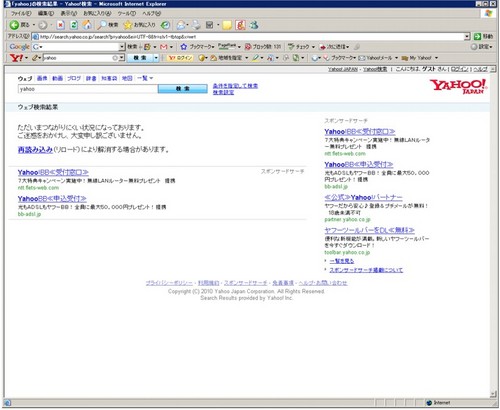
Task: Open sponsored link YahooBB 受付窗口 on left
Action: (53, 172)
